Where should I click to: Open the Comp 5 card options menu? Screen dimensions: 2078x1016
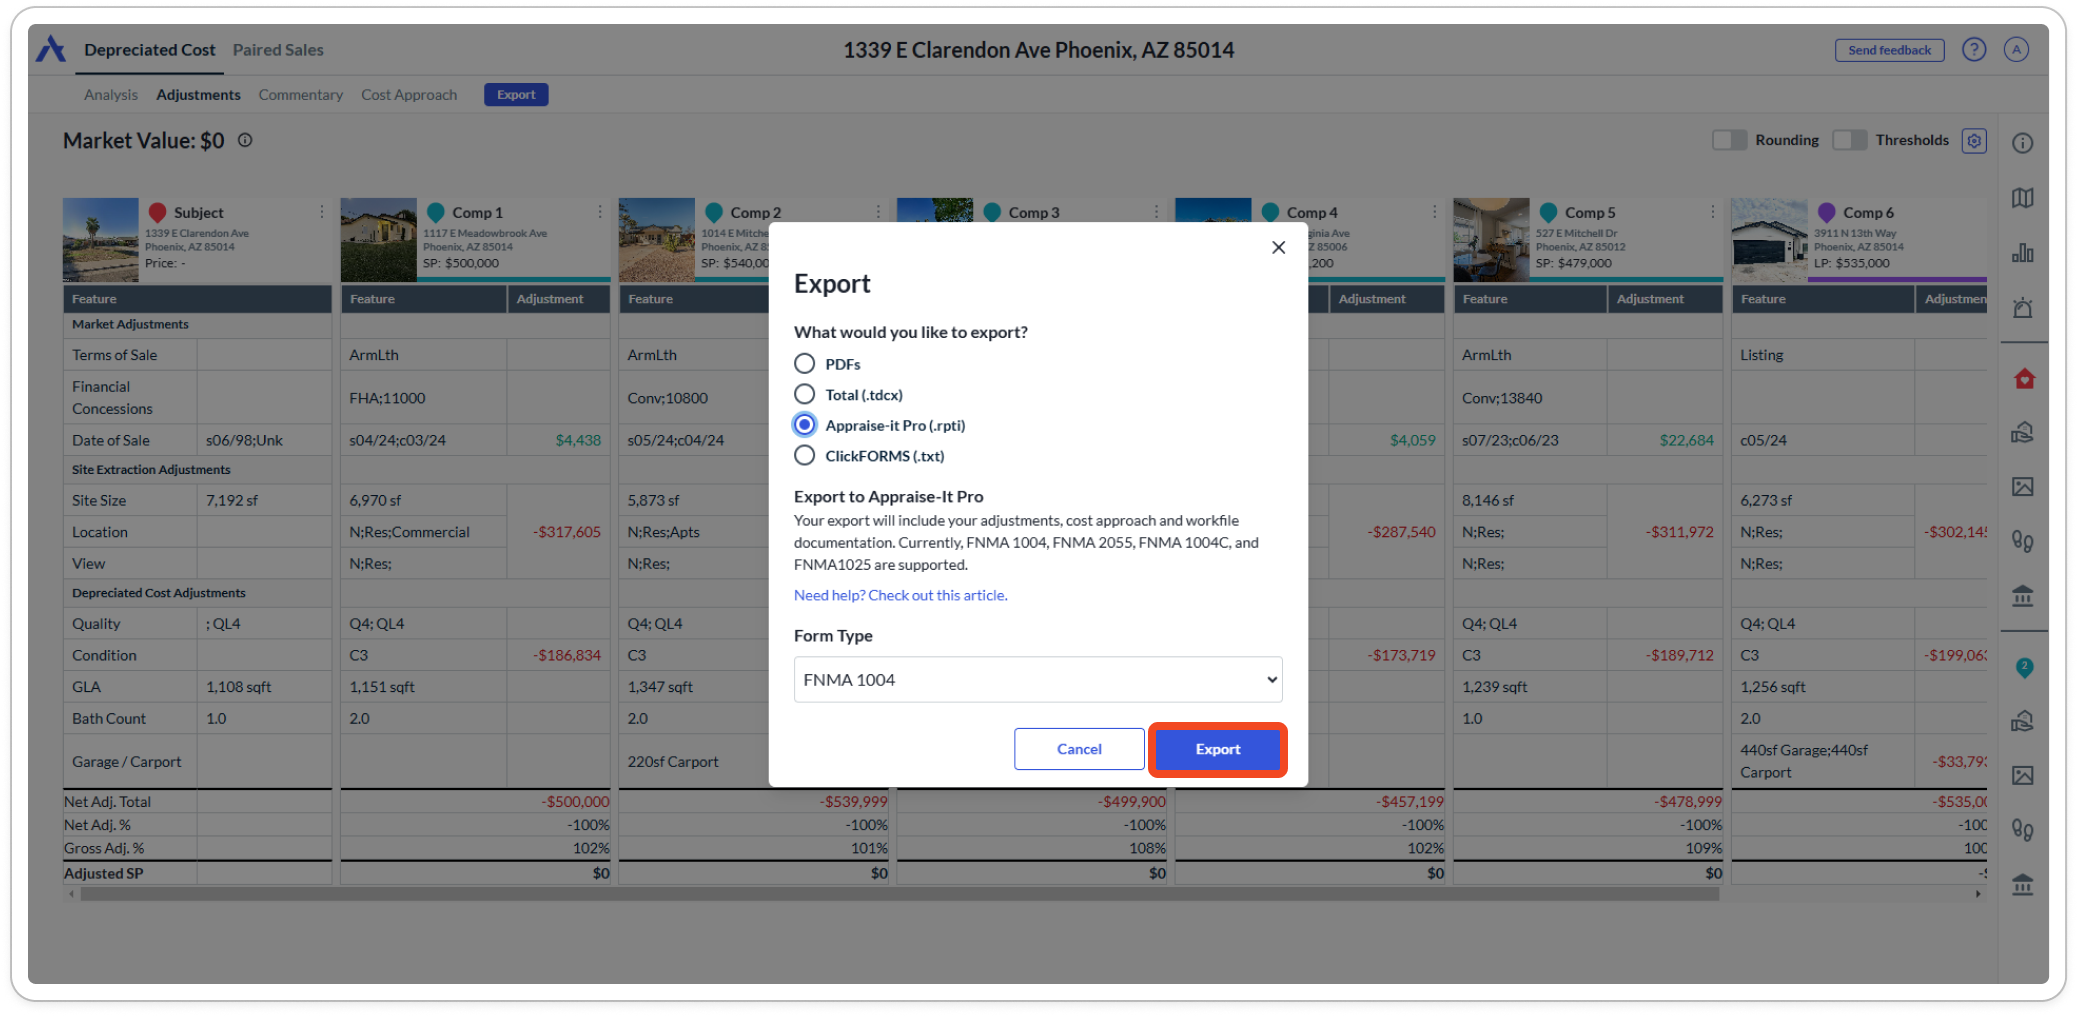1712,212
